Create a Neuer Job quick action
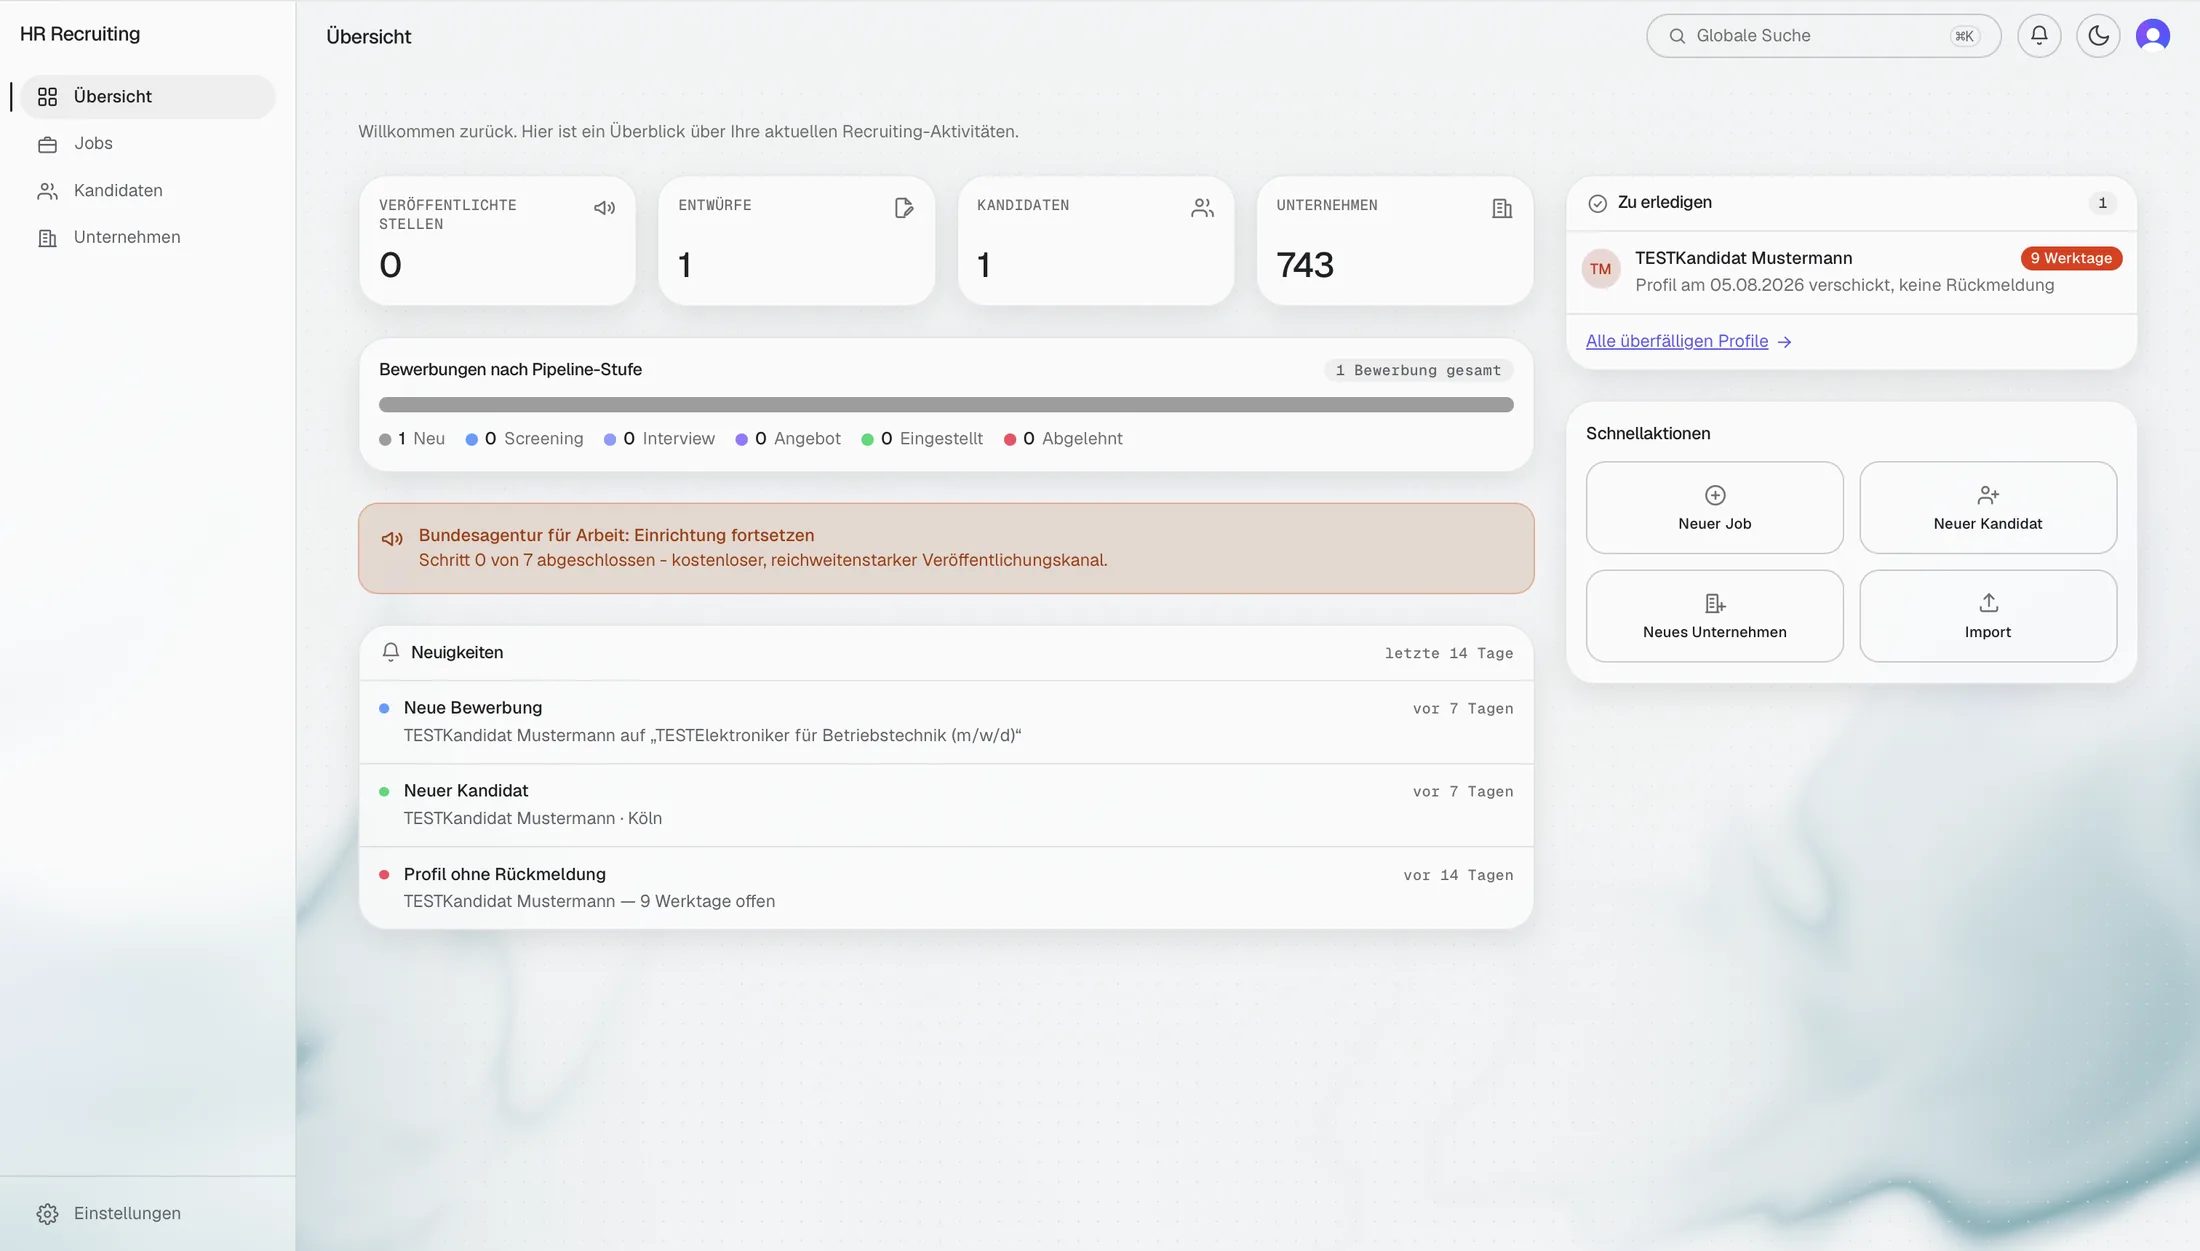 click(x=1714, y=507)
